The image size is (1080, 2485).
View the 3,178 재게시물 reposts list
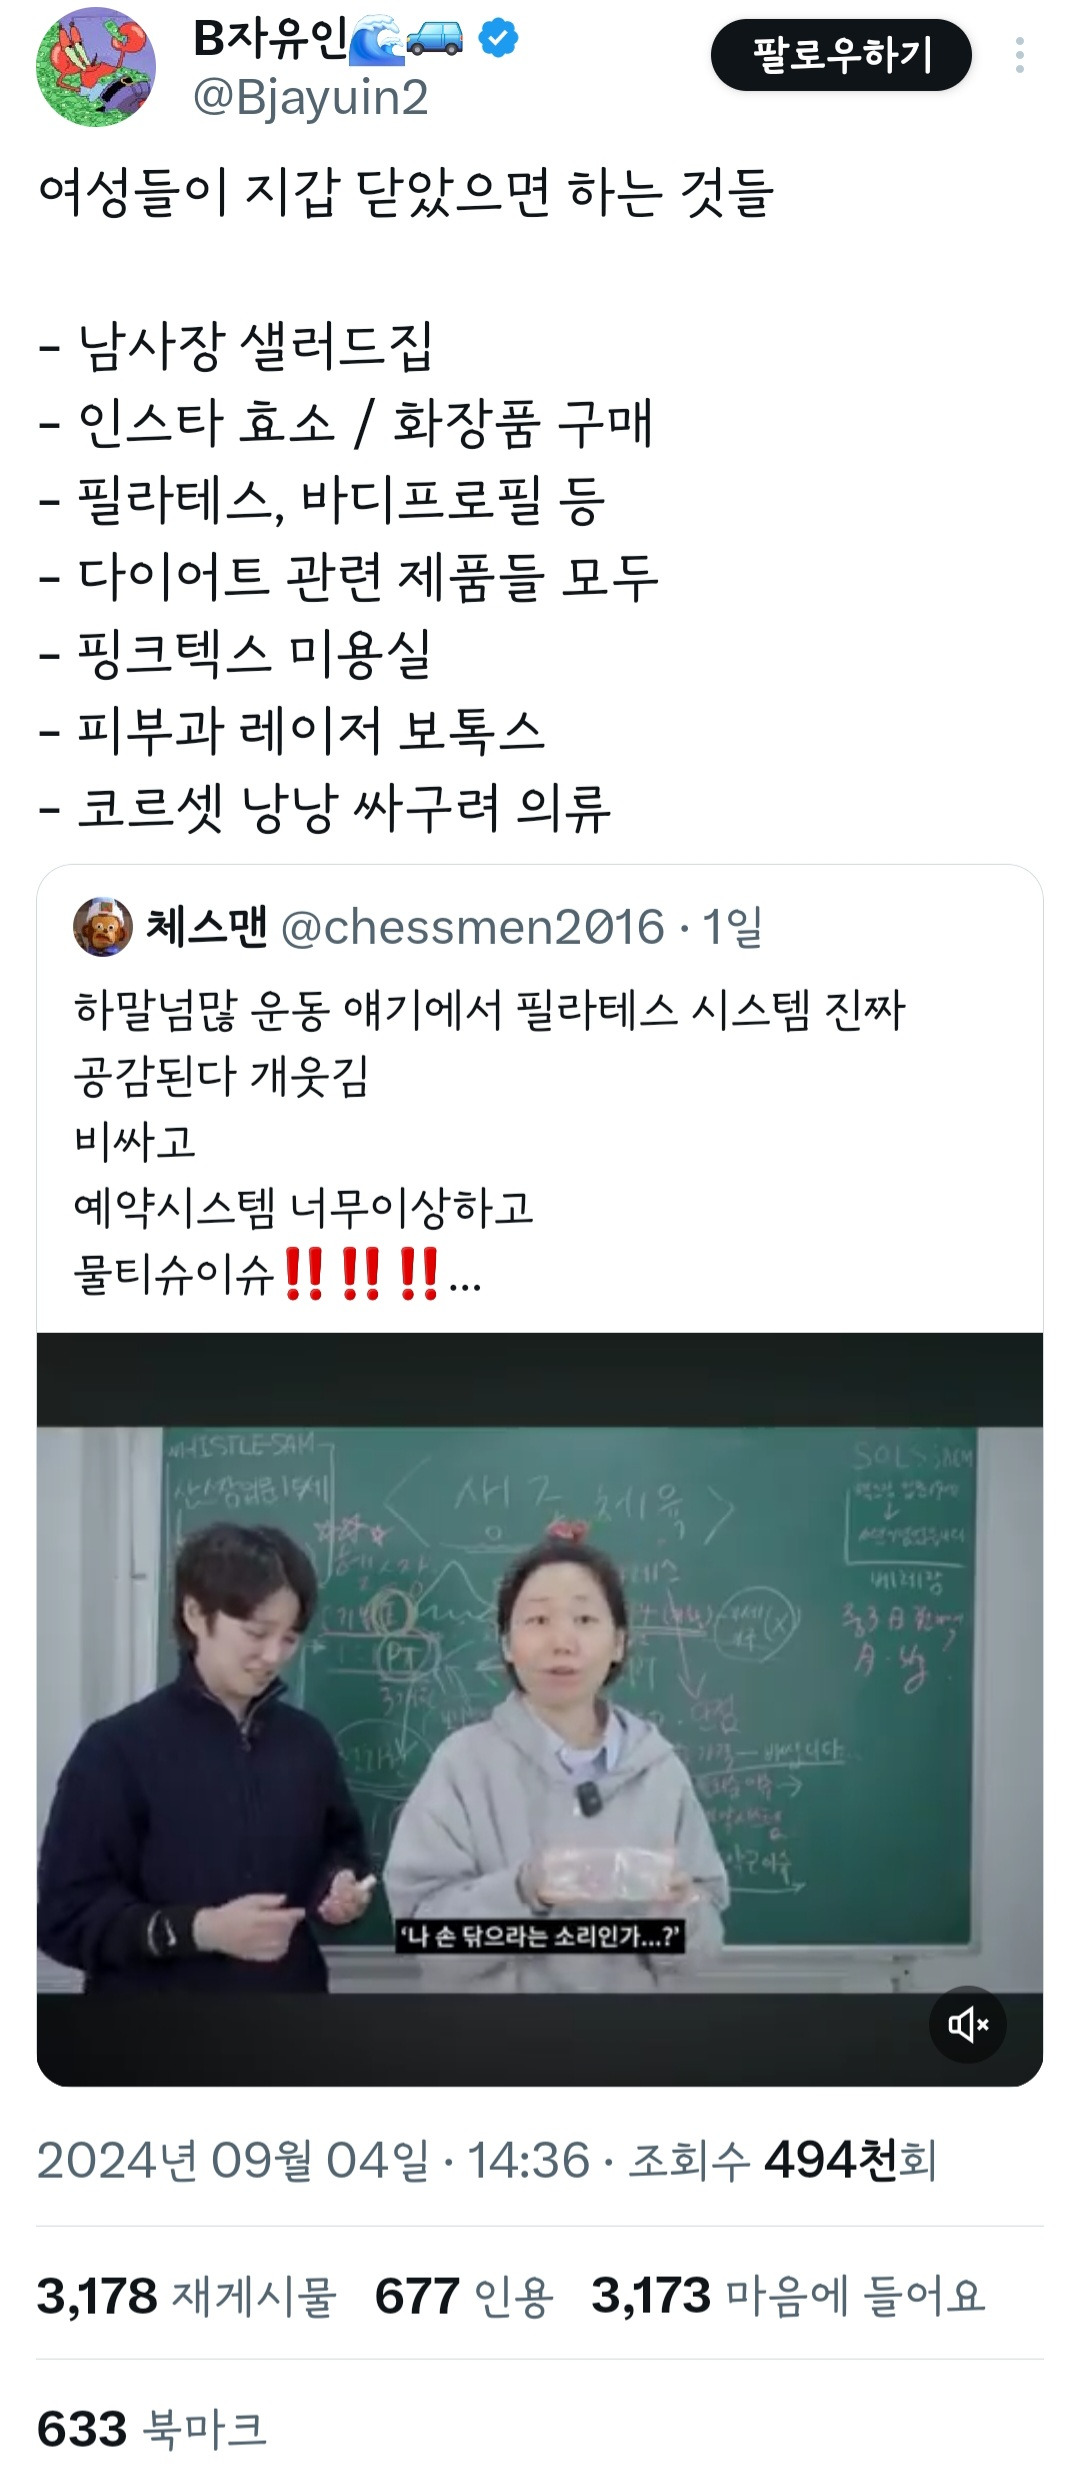(186, 2295)
